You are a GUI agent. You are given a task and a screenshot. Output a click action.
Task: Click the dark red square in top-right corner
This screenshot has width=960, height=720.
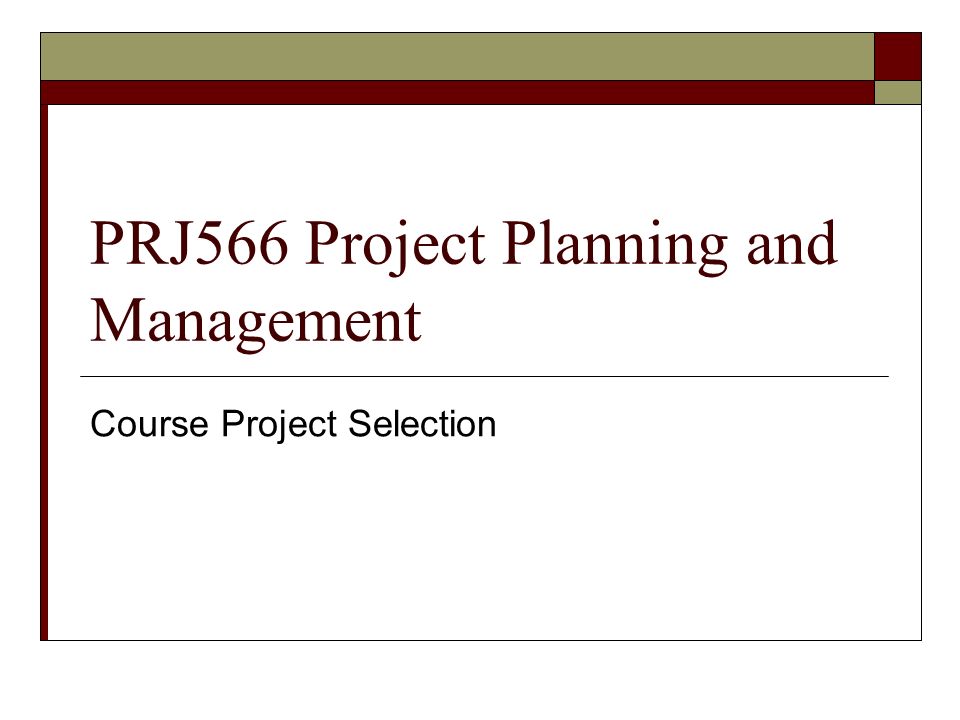point(898,56)
